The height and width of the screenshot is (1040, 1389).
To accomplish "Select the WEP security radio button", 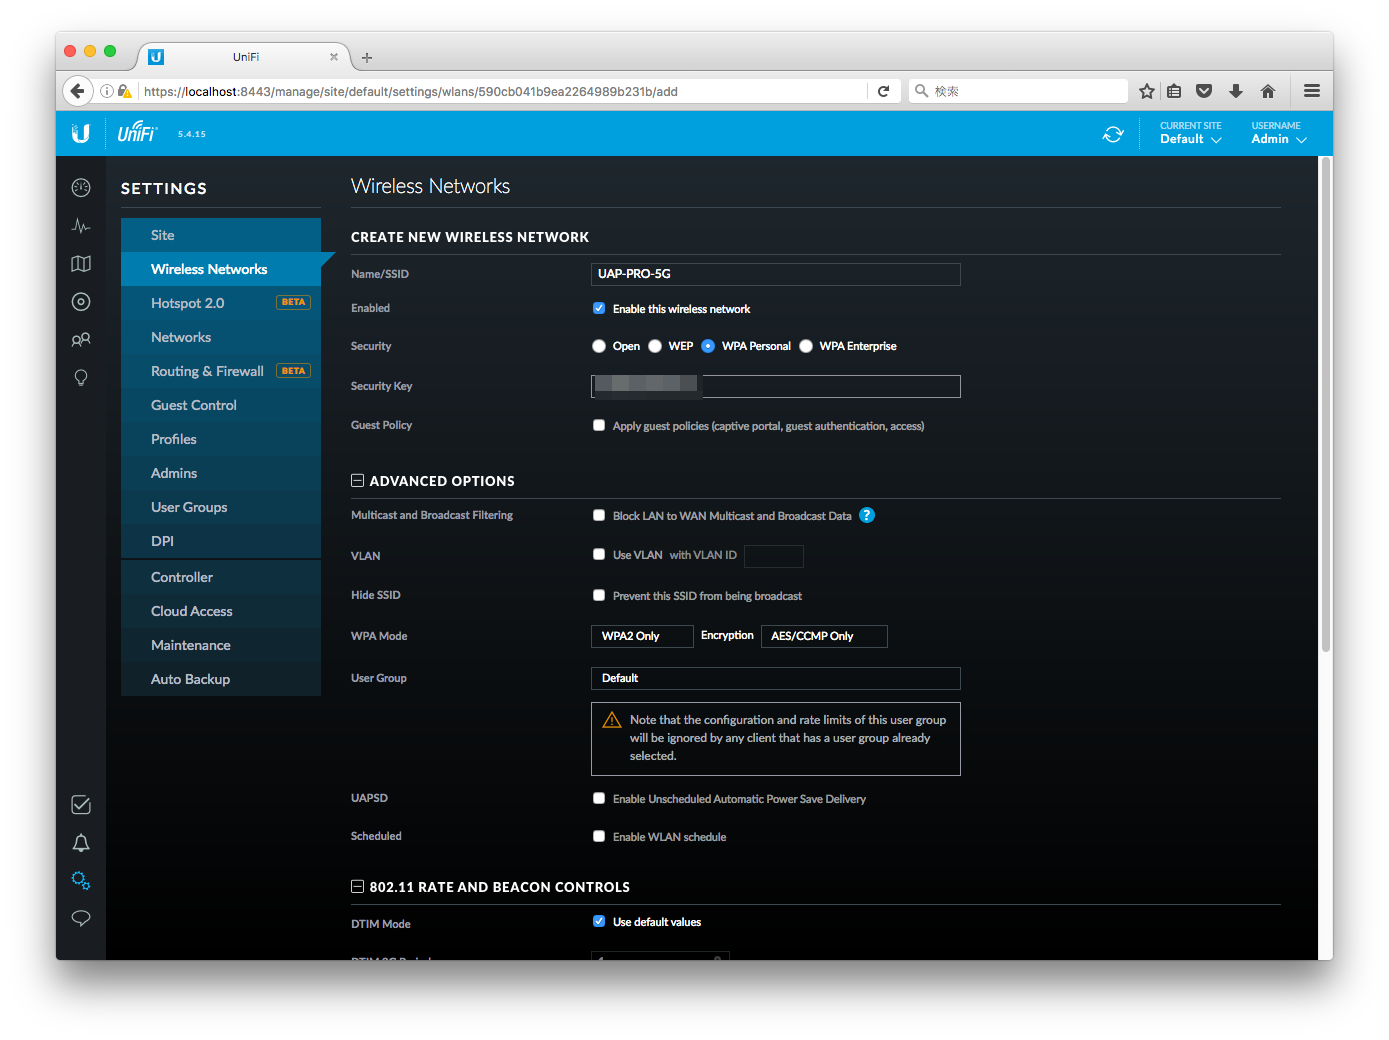I will pos(655,346).
